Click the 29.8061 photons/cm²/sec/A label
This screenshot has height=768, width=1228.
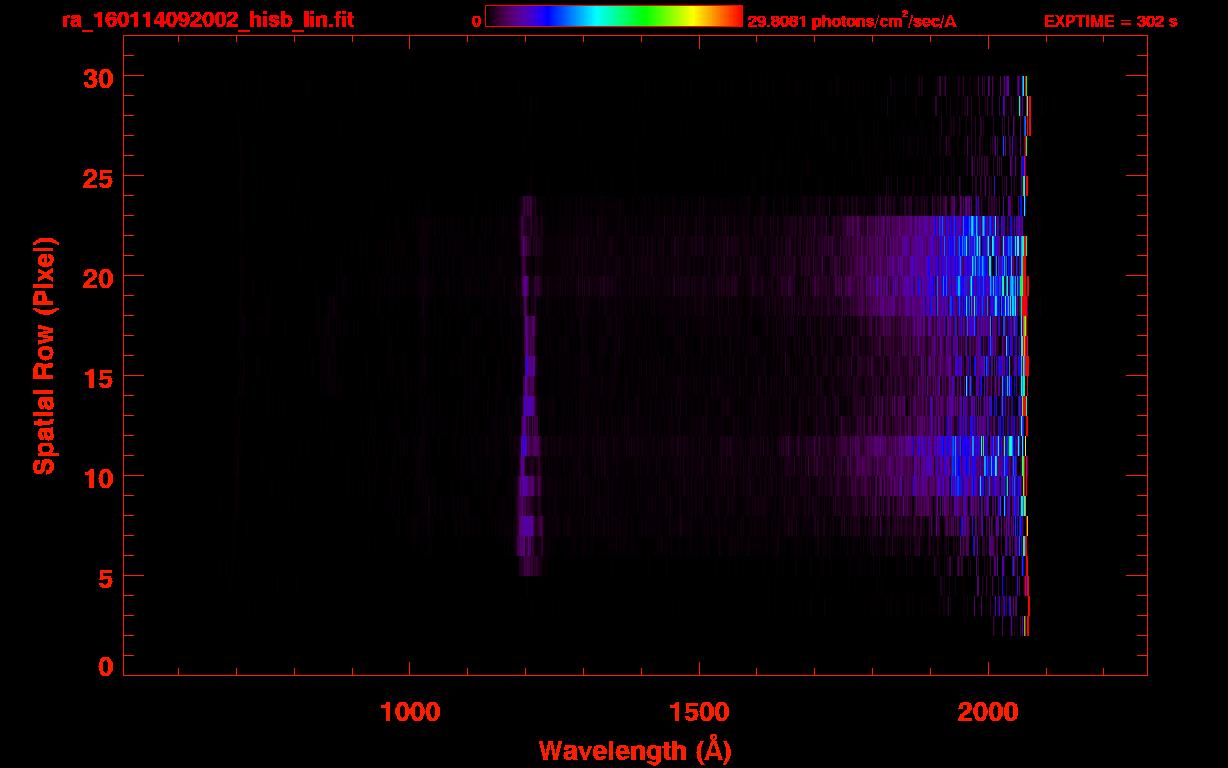[852, 21]
